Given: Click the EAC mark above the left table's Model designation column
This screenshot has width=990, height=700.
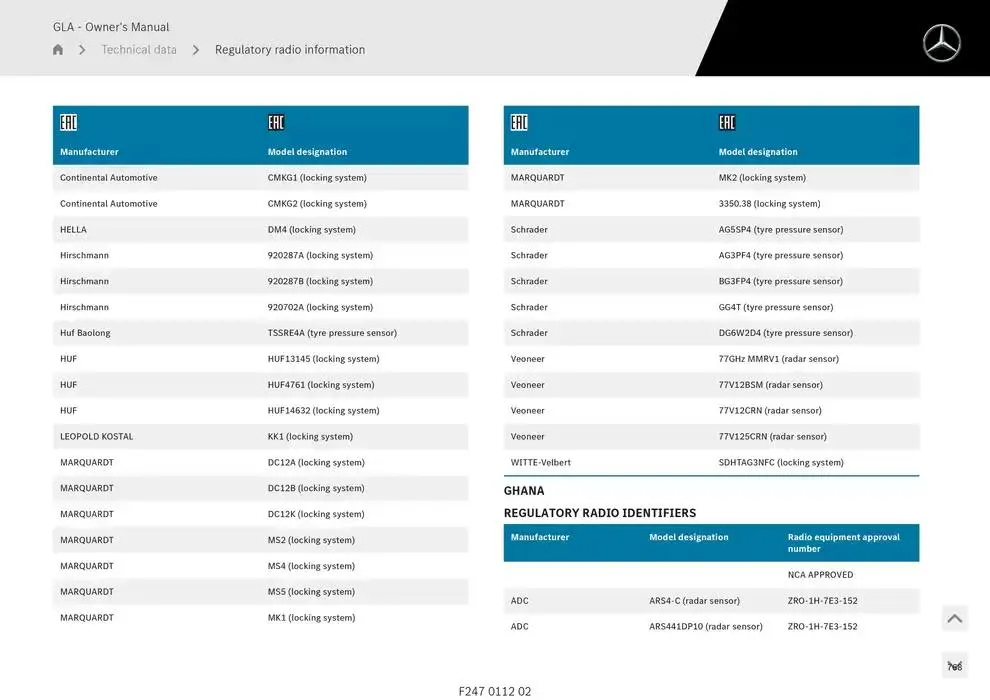Looking at the screenshot, I should click(276, 123).
